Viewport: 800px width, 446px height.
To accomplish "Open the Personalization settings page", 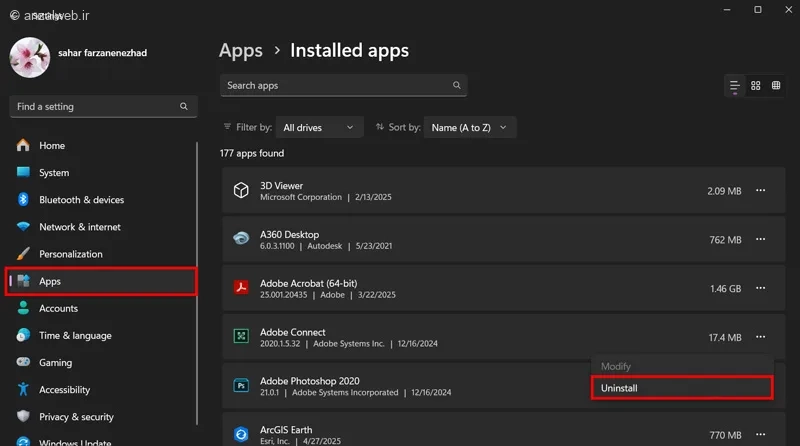I will coord(70,254).
